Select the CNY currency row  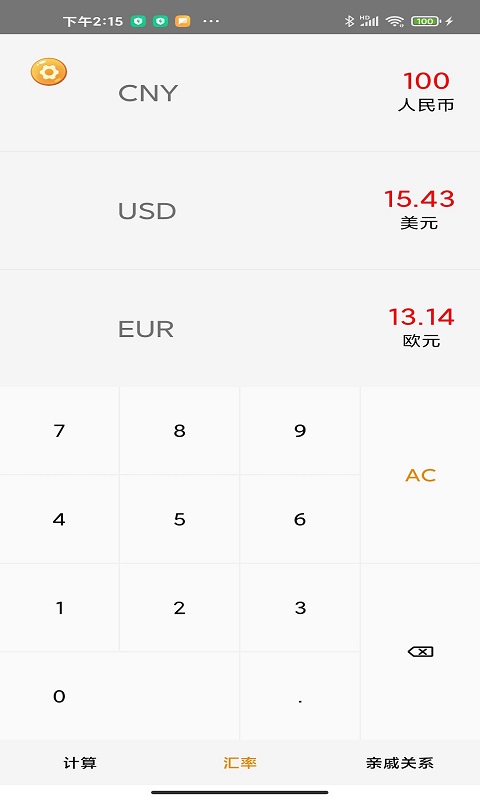240,93
